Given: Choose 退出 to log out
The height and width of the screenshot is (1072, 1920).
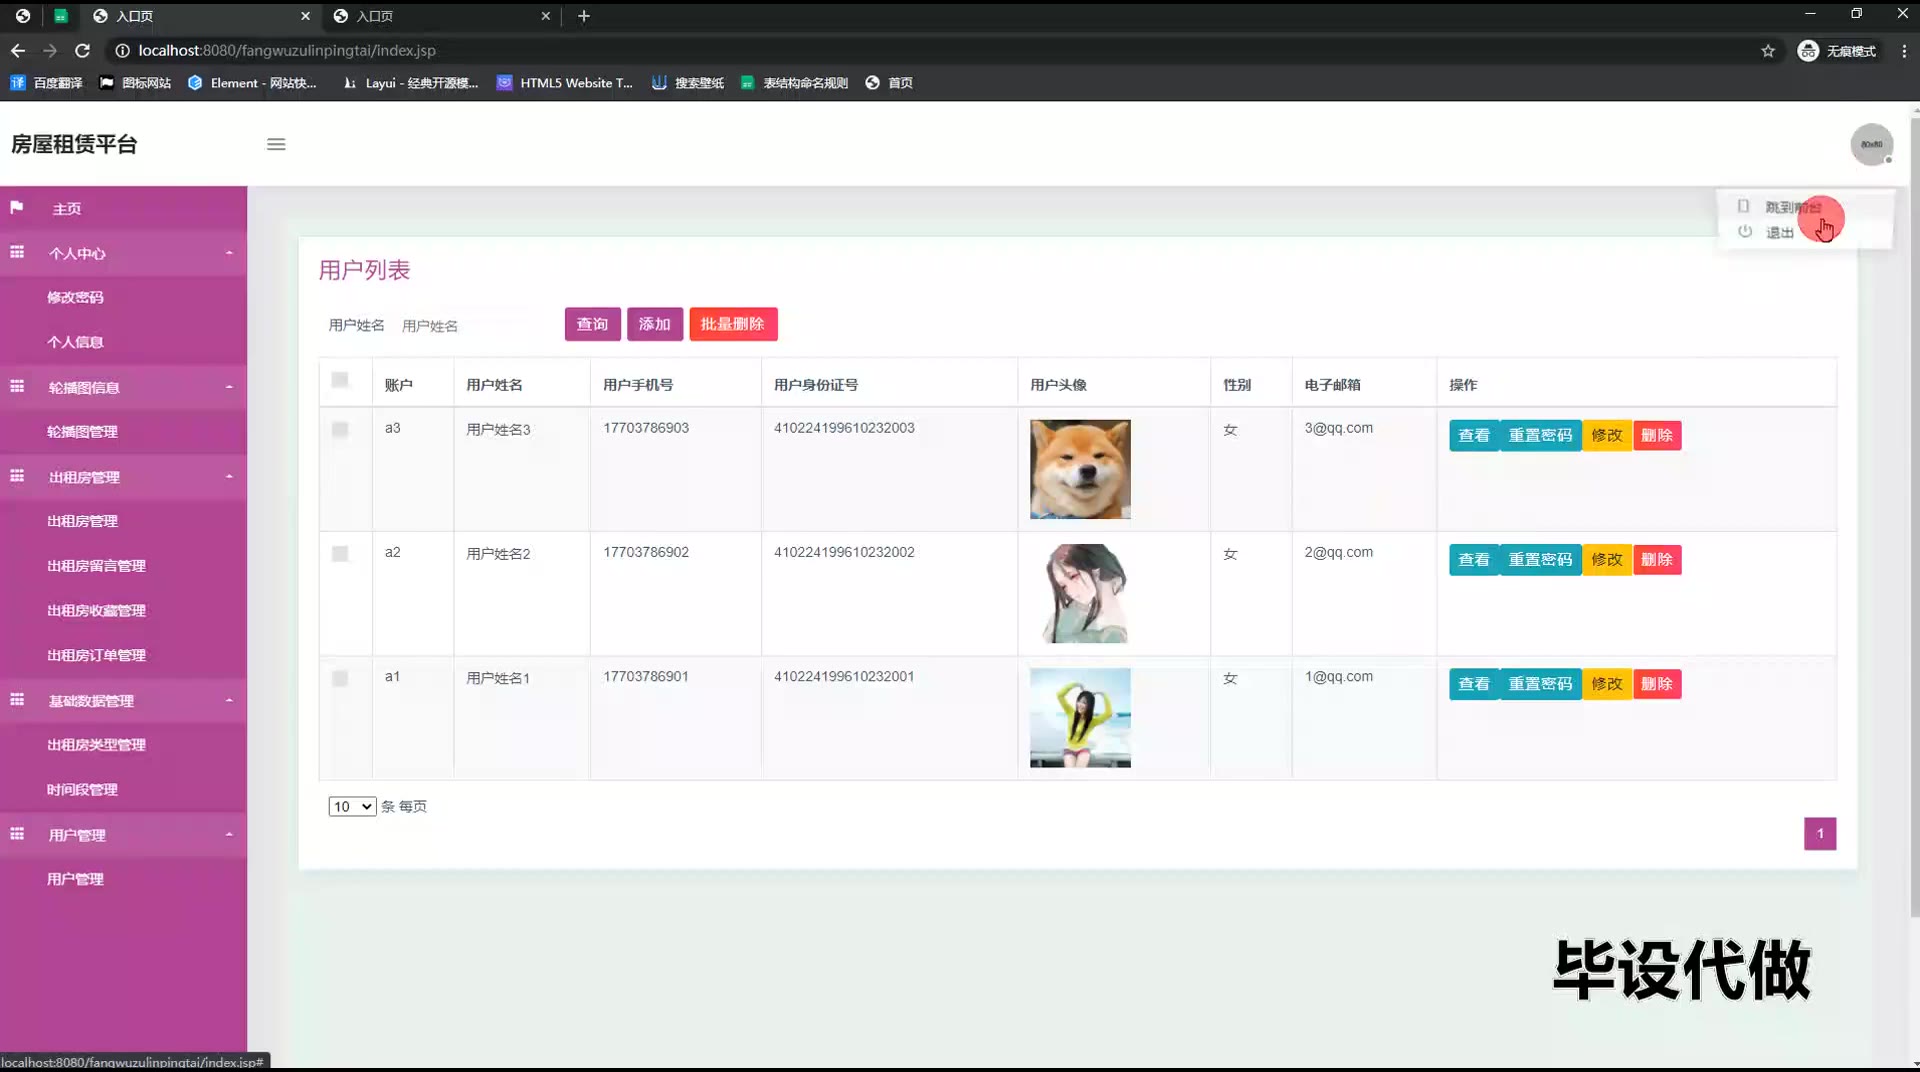Looking at the screenshot, I should point(1779,233).
